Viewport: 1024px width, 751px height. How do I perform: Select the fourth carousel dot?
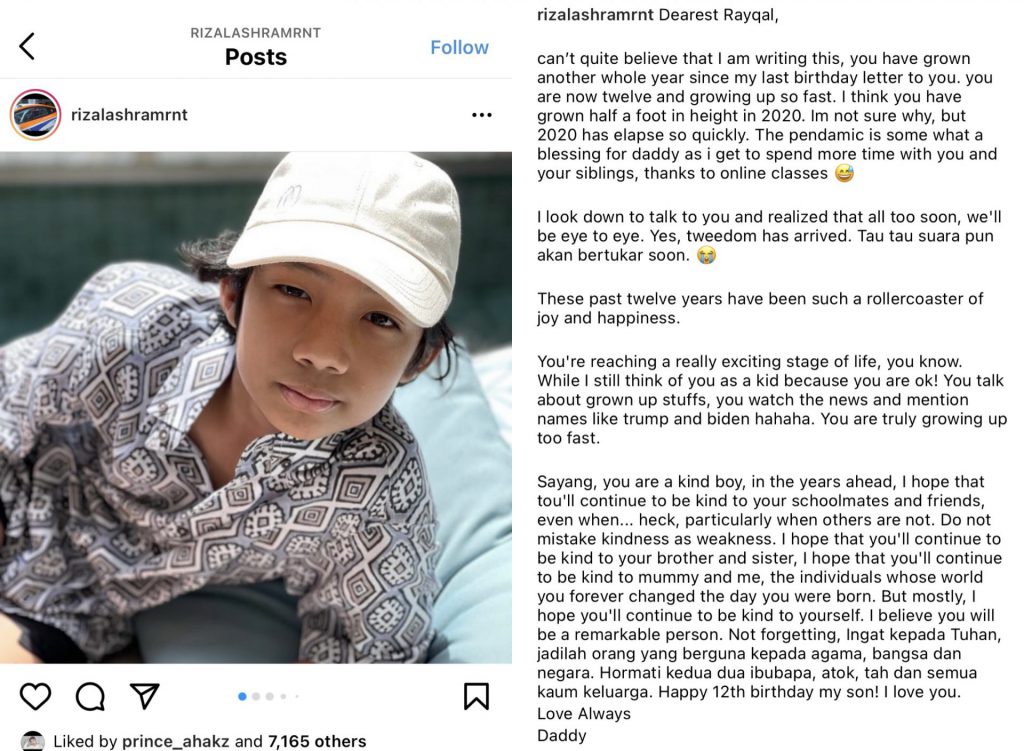tap(283, 696)
